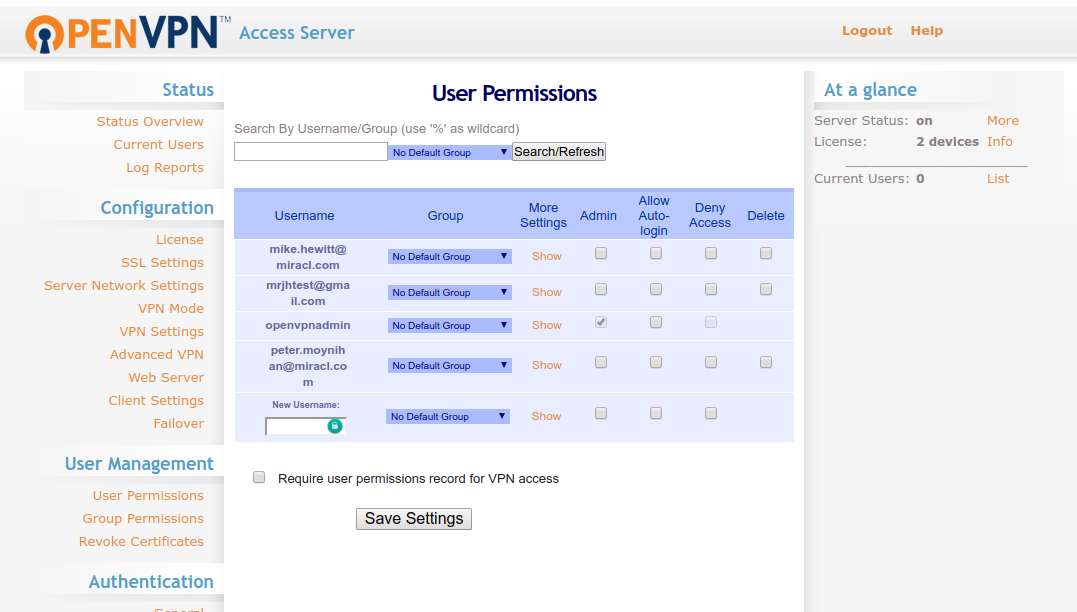Image resolution: width=1077 pixels, height=612 pixels.
Task: Focus the New Username input field
Action: 305,427
